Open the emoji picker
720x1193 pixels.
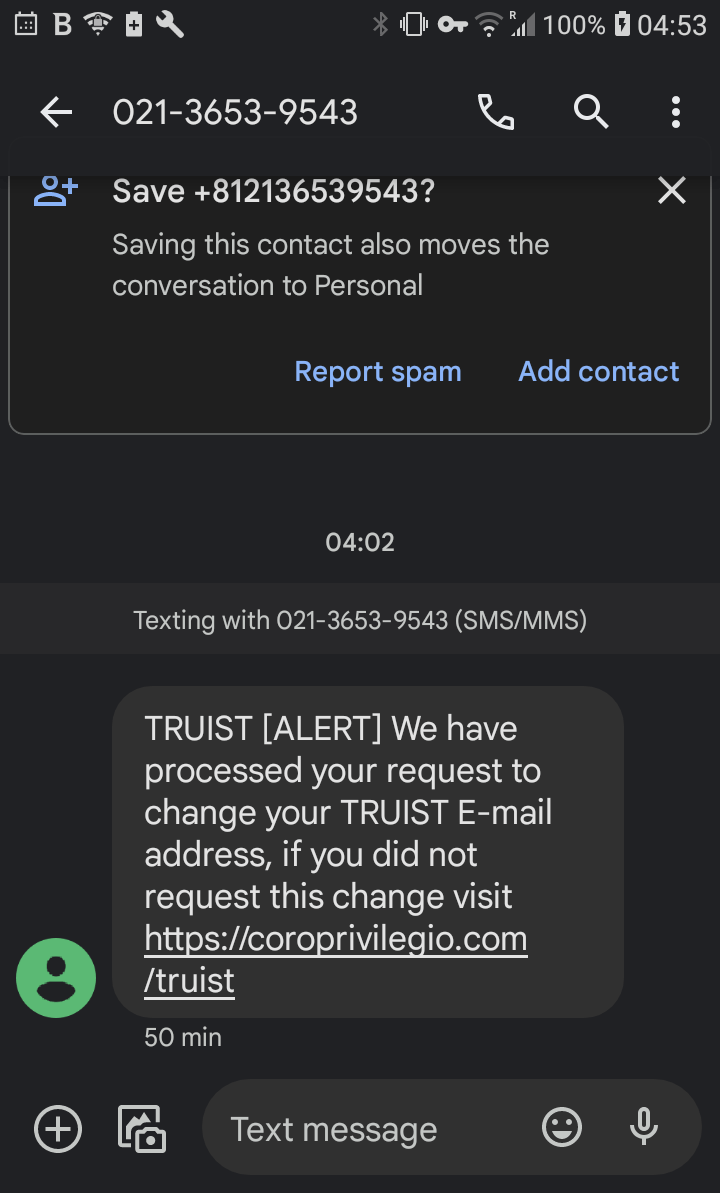(x=562, y=1128)
